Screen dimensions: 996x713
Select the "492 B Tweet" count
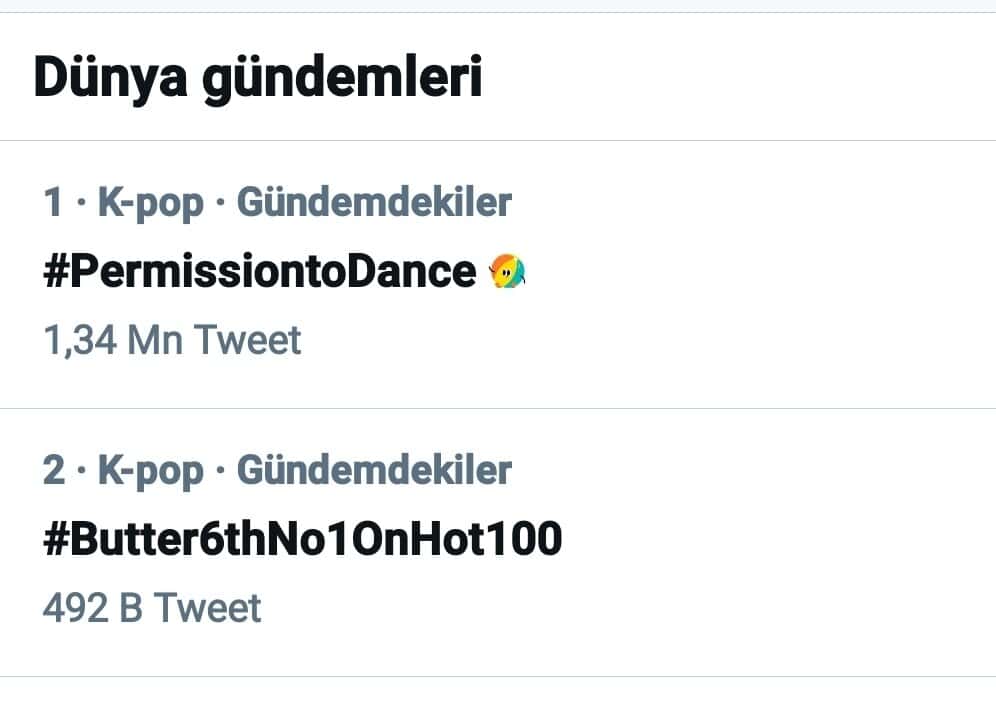point(152,608)
